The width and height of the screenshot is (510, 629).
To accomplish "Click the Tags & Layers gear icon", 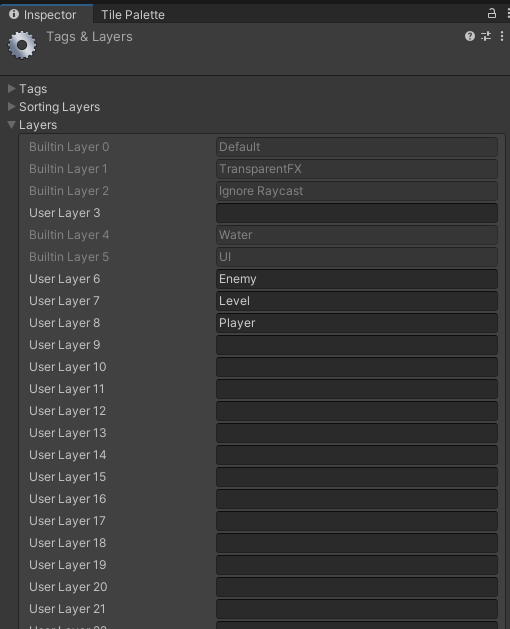I will click(x=22, y=45).
